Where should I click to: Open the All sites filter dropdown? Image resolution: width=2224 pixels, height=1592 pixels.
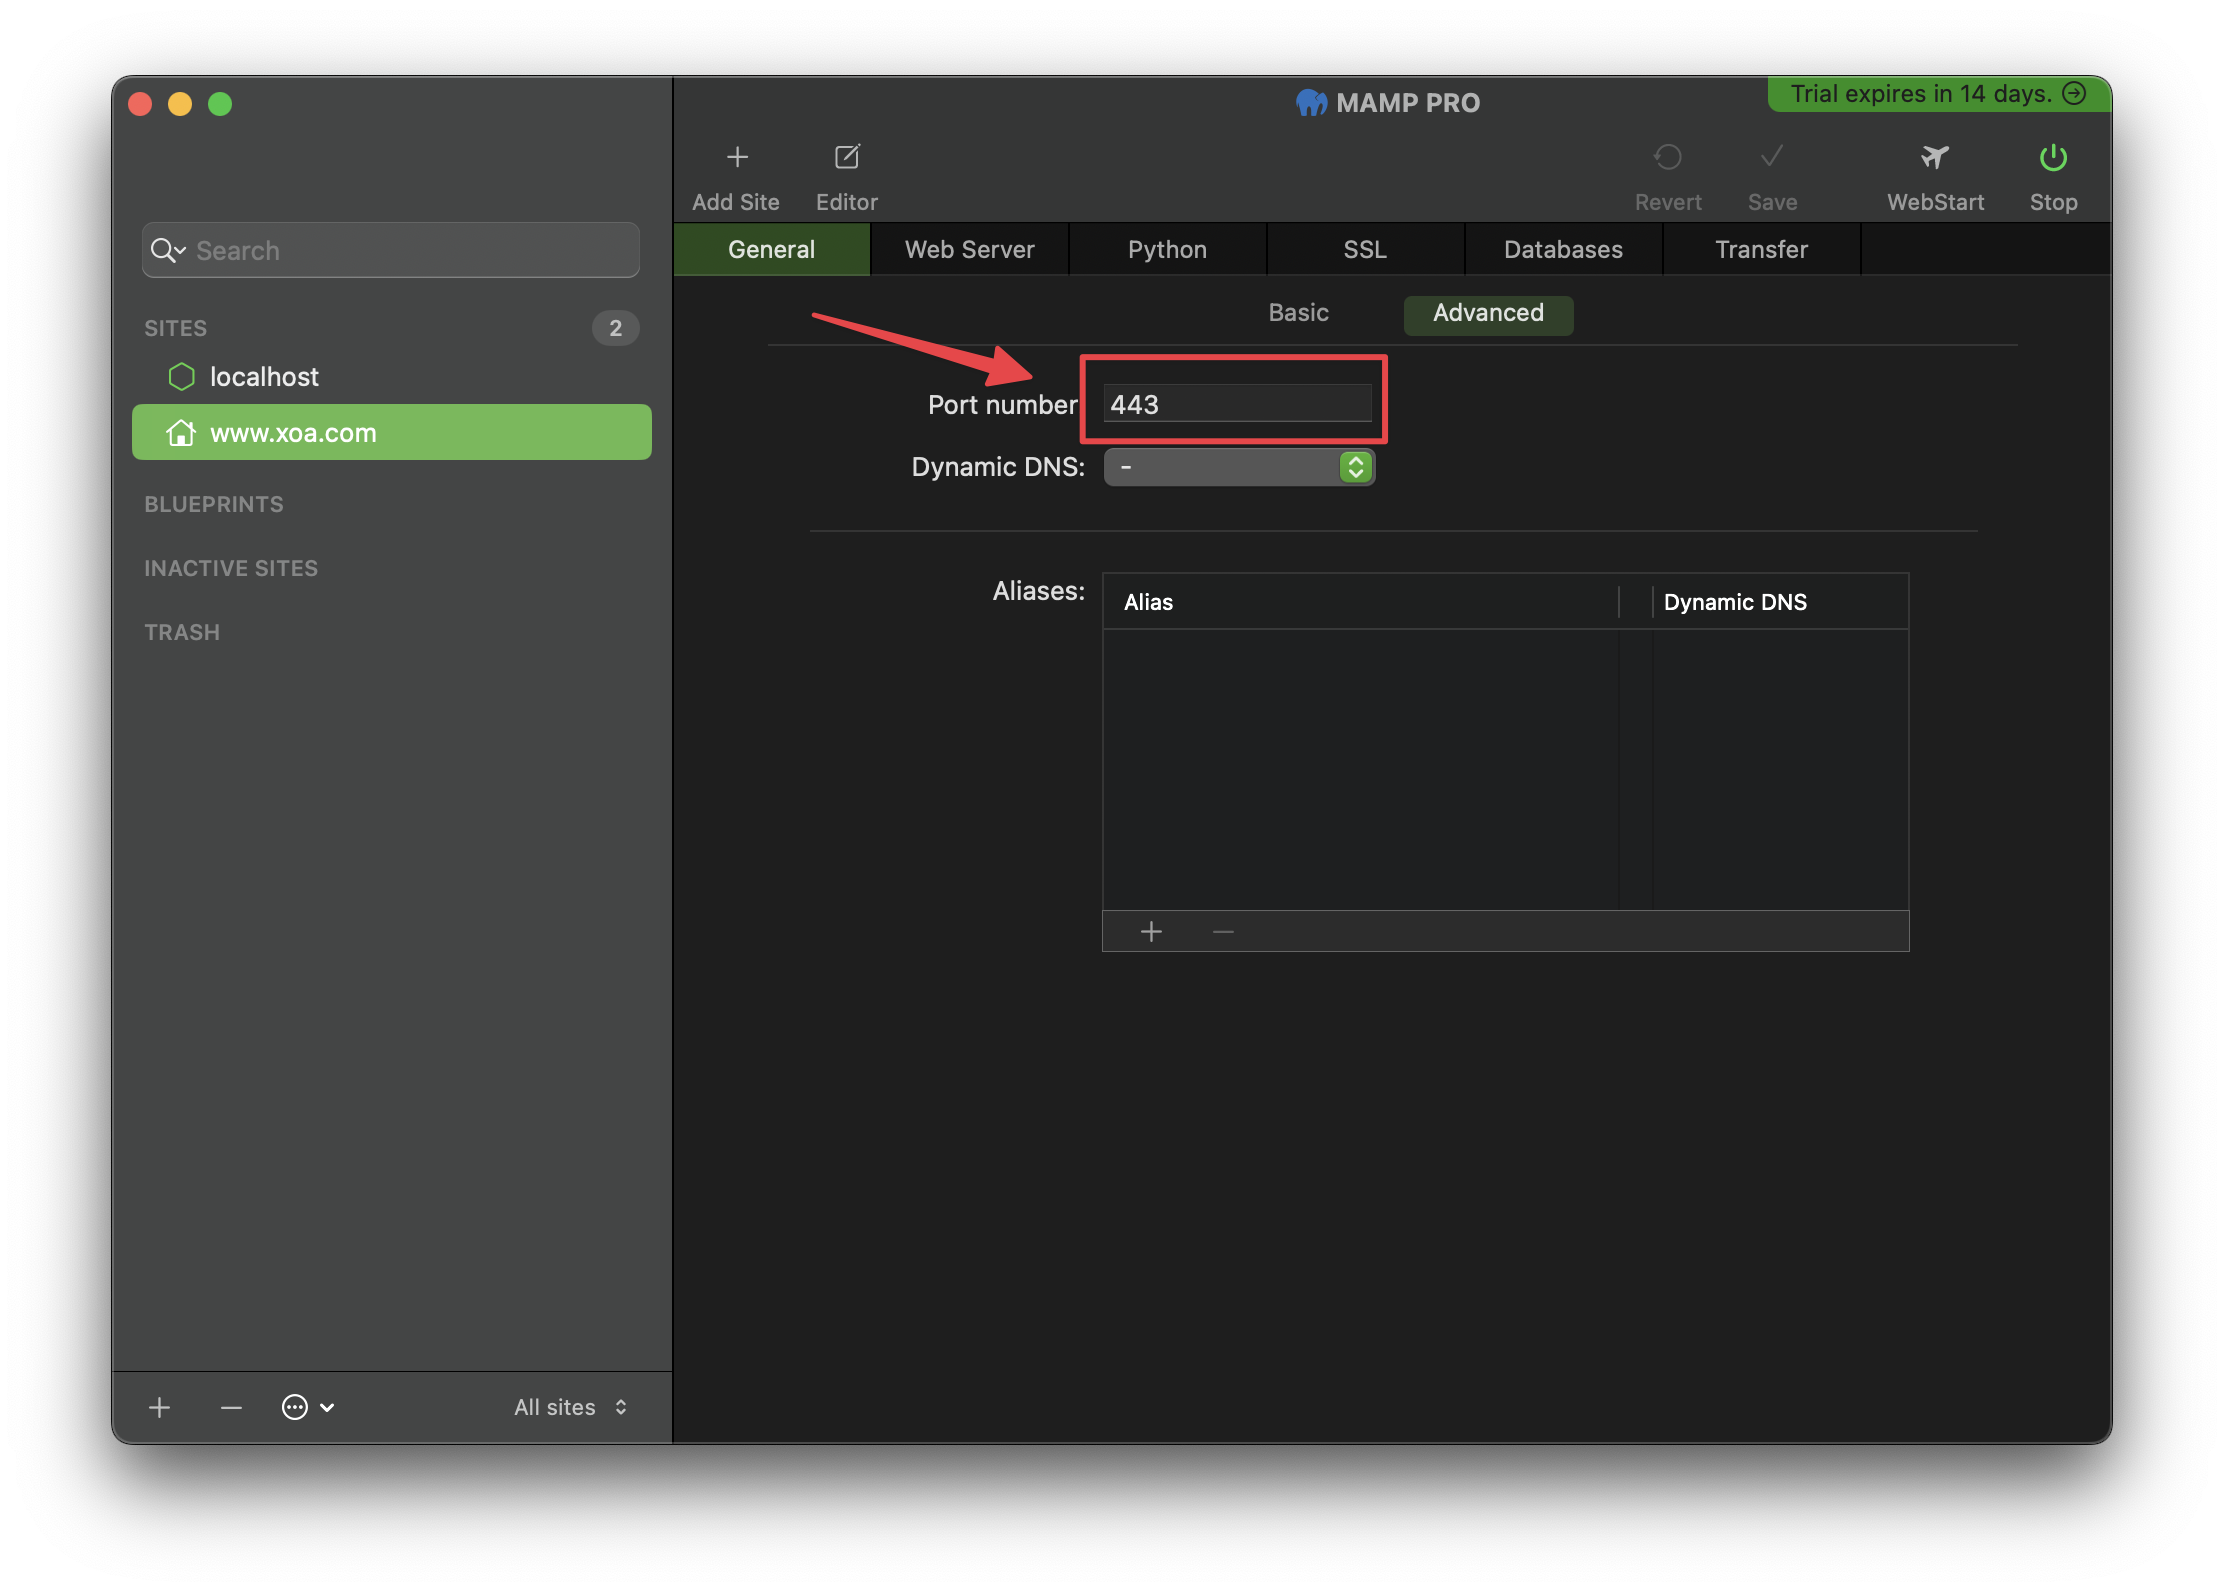coord(570,1408)
